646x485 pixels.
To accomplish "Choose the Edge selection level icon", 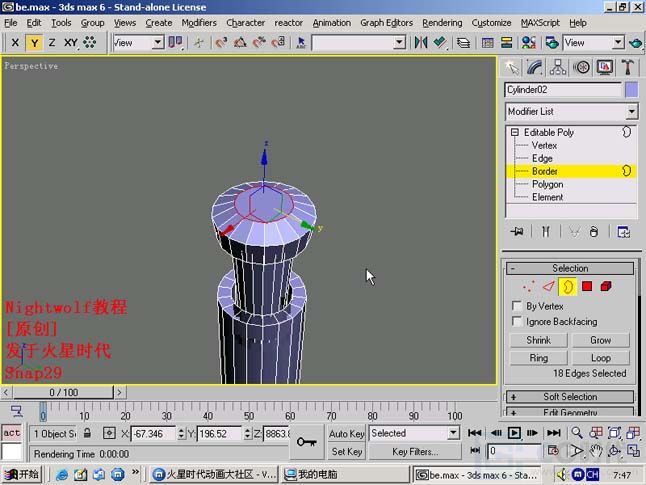I will 548,286.
